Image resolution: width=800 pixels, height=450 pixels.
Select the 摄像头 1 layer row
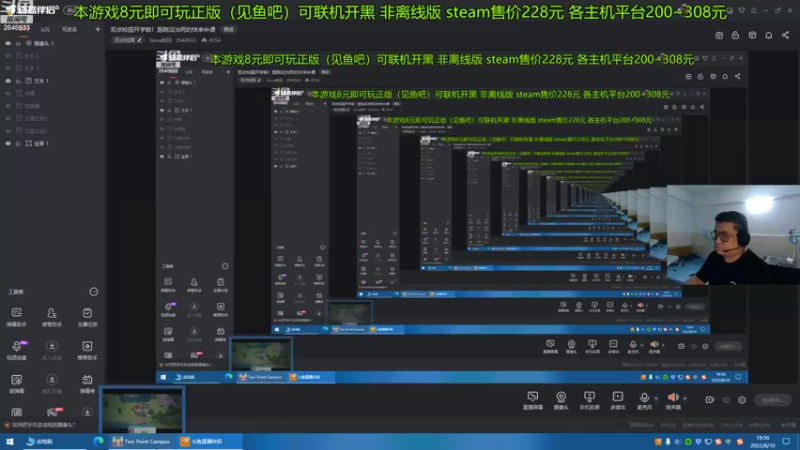pyautogui.click(x=52, y=43)
